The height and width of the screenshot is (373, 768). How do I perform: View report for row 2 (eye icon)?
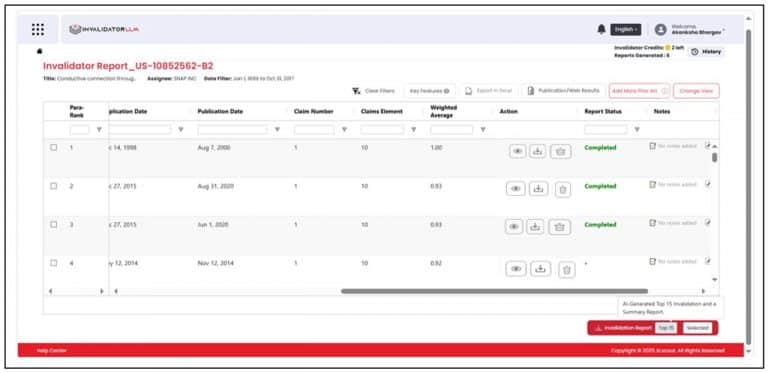click(x=515, y=188)
